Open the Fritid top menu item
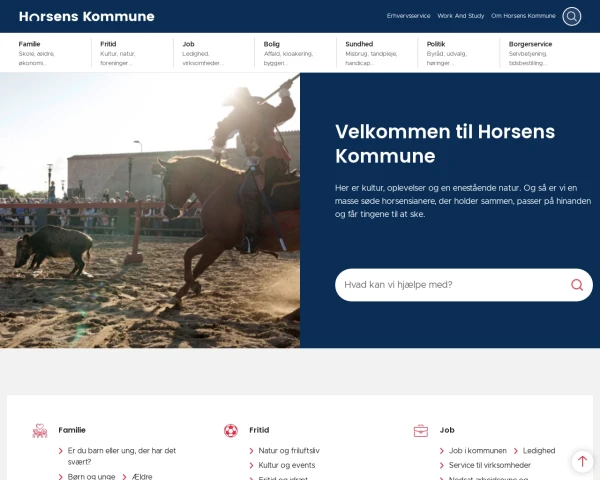 tap(132, 53)
